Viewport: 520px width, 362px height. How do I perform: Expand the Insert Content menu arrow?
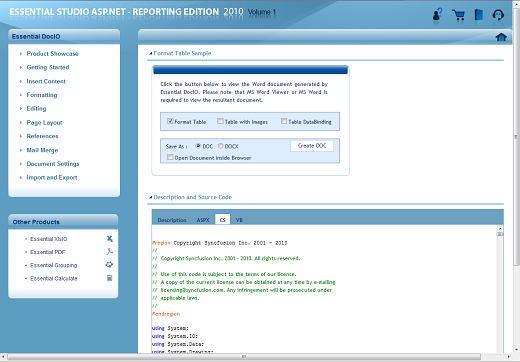click(x=21, y=81)
